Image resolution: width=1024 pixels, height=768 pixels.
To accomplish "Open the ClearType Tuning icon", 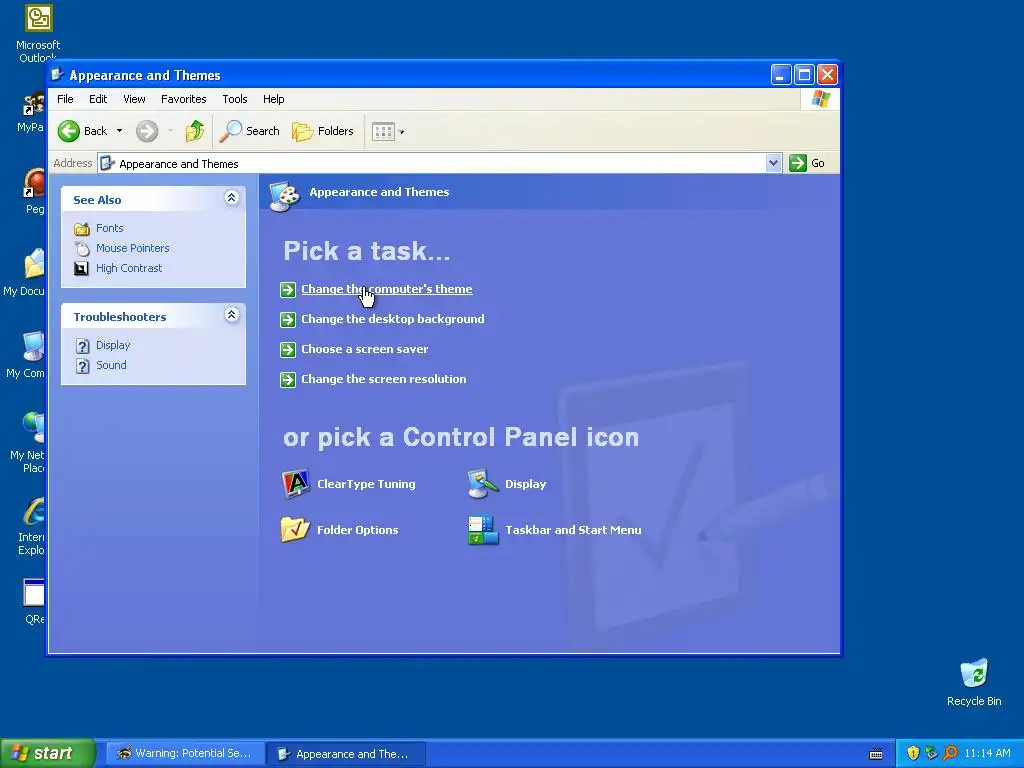I will click(295, 484).
